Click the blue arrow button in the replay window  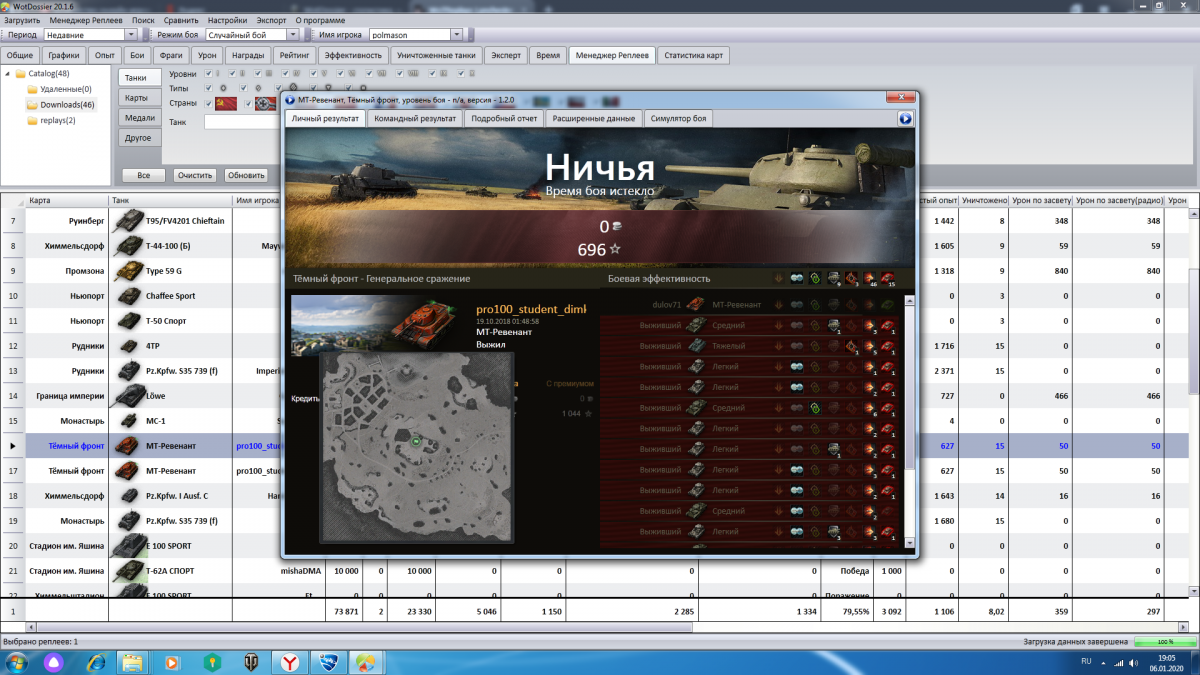[905, 118]
